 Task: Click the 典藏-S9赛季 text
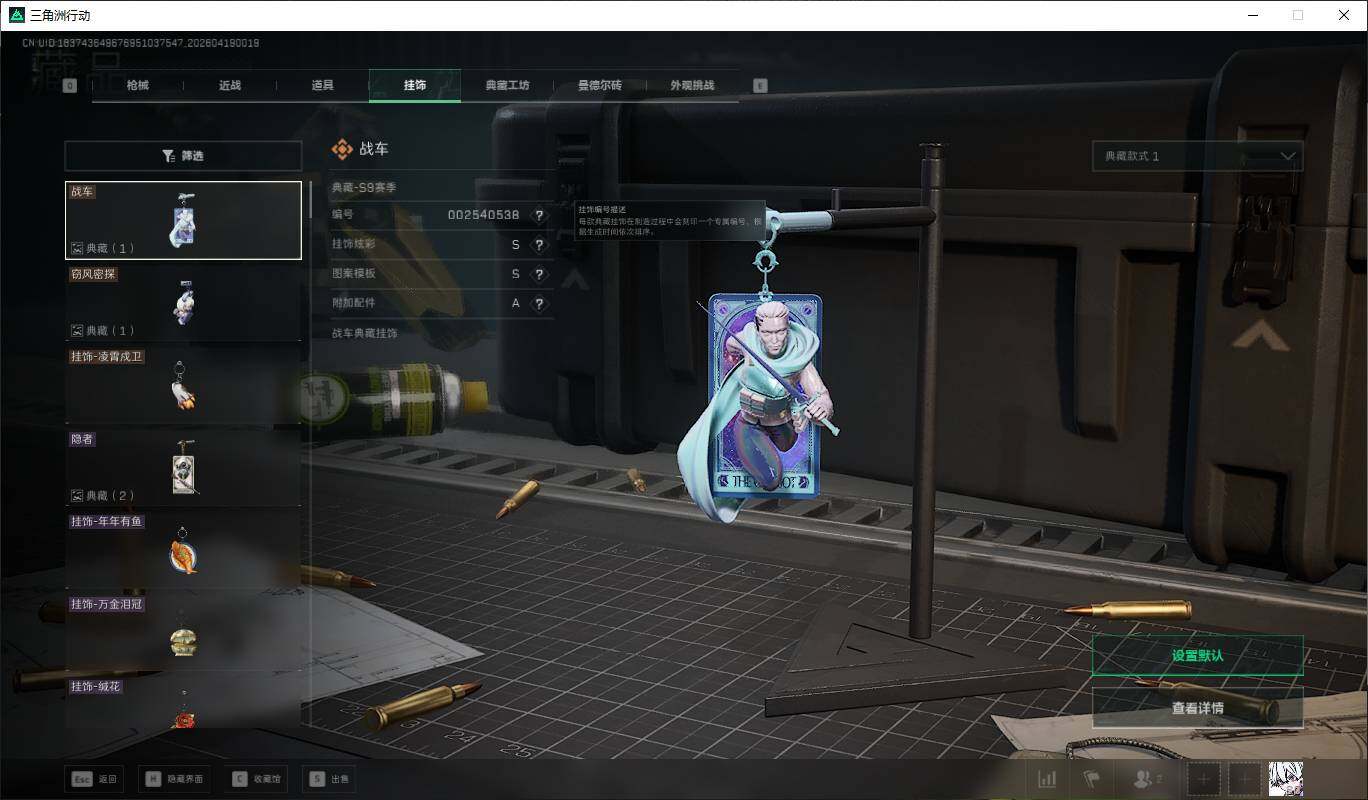pyautogui.click(x=364, y=187)
